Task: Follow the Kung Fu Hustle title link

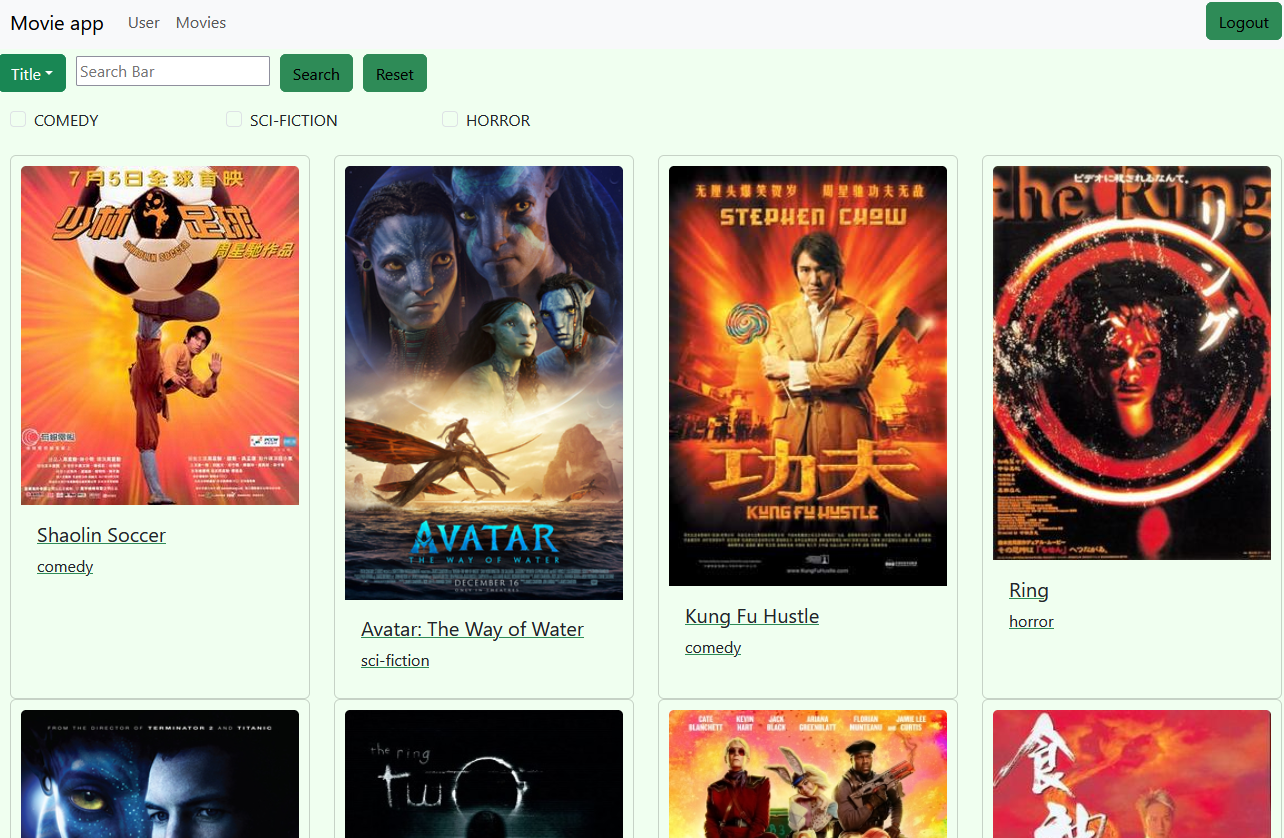Action: (752, 616)
